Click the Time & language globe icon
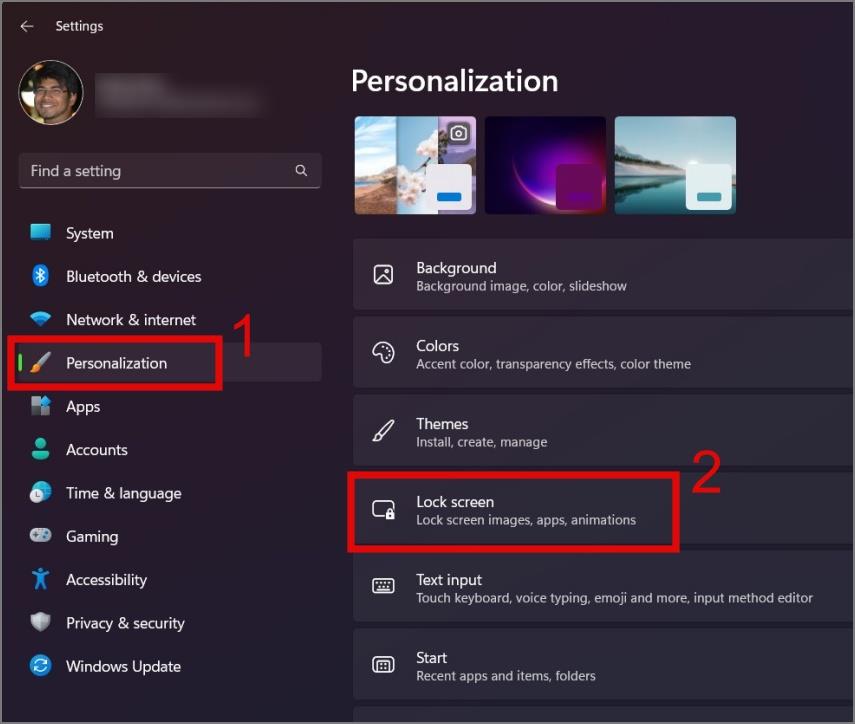The width and height of the screenshot is (855, 724). coord(40,492)
